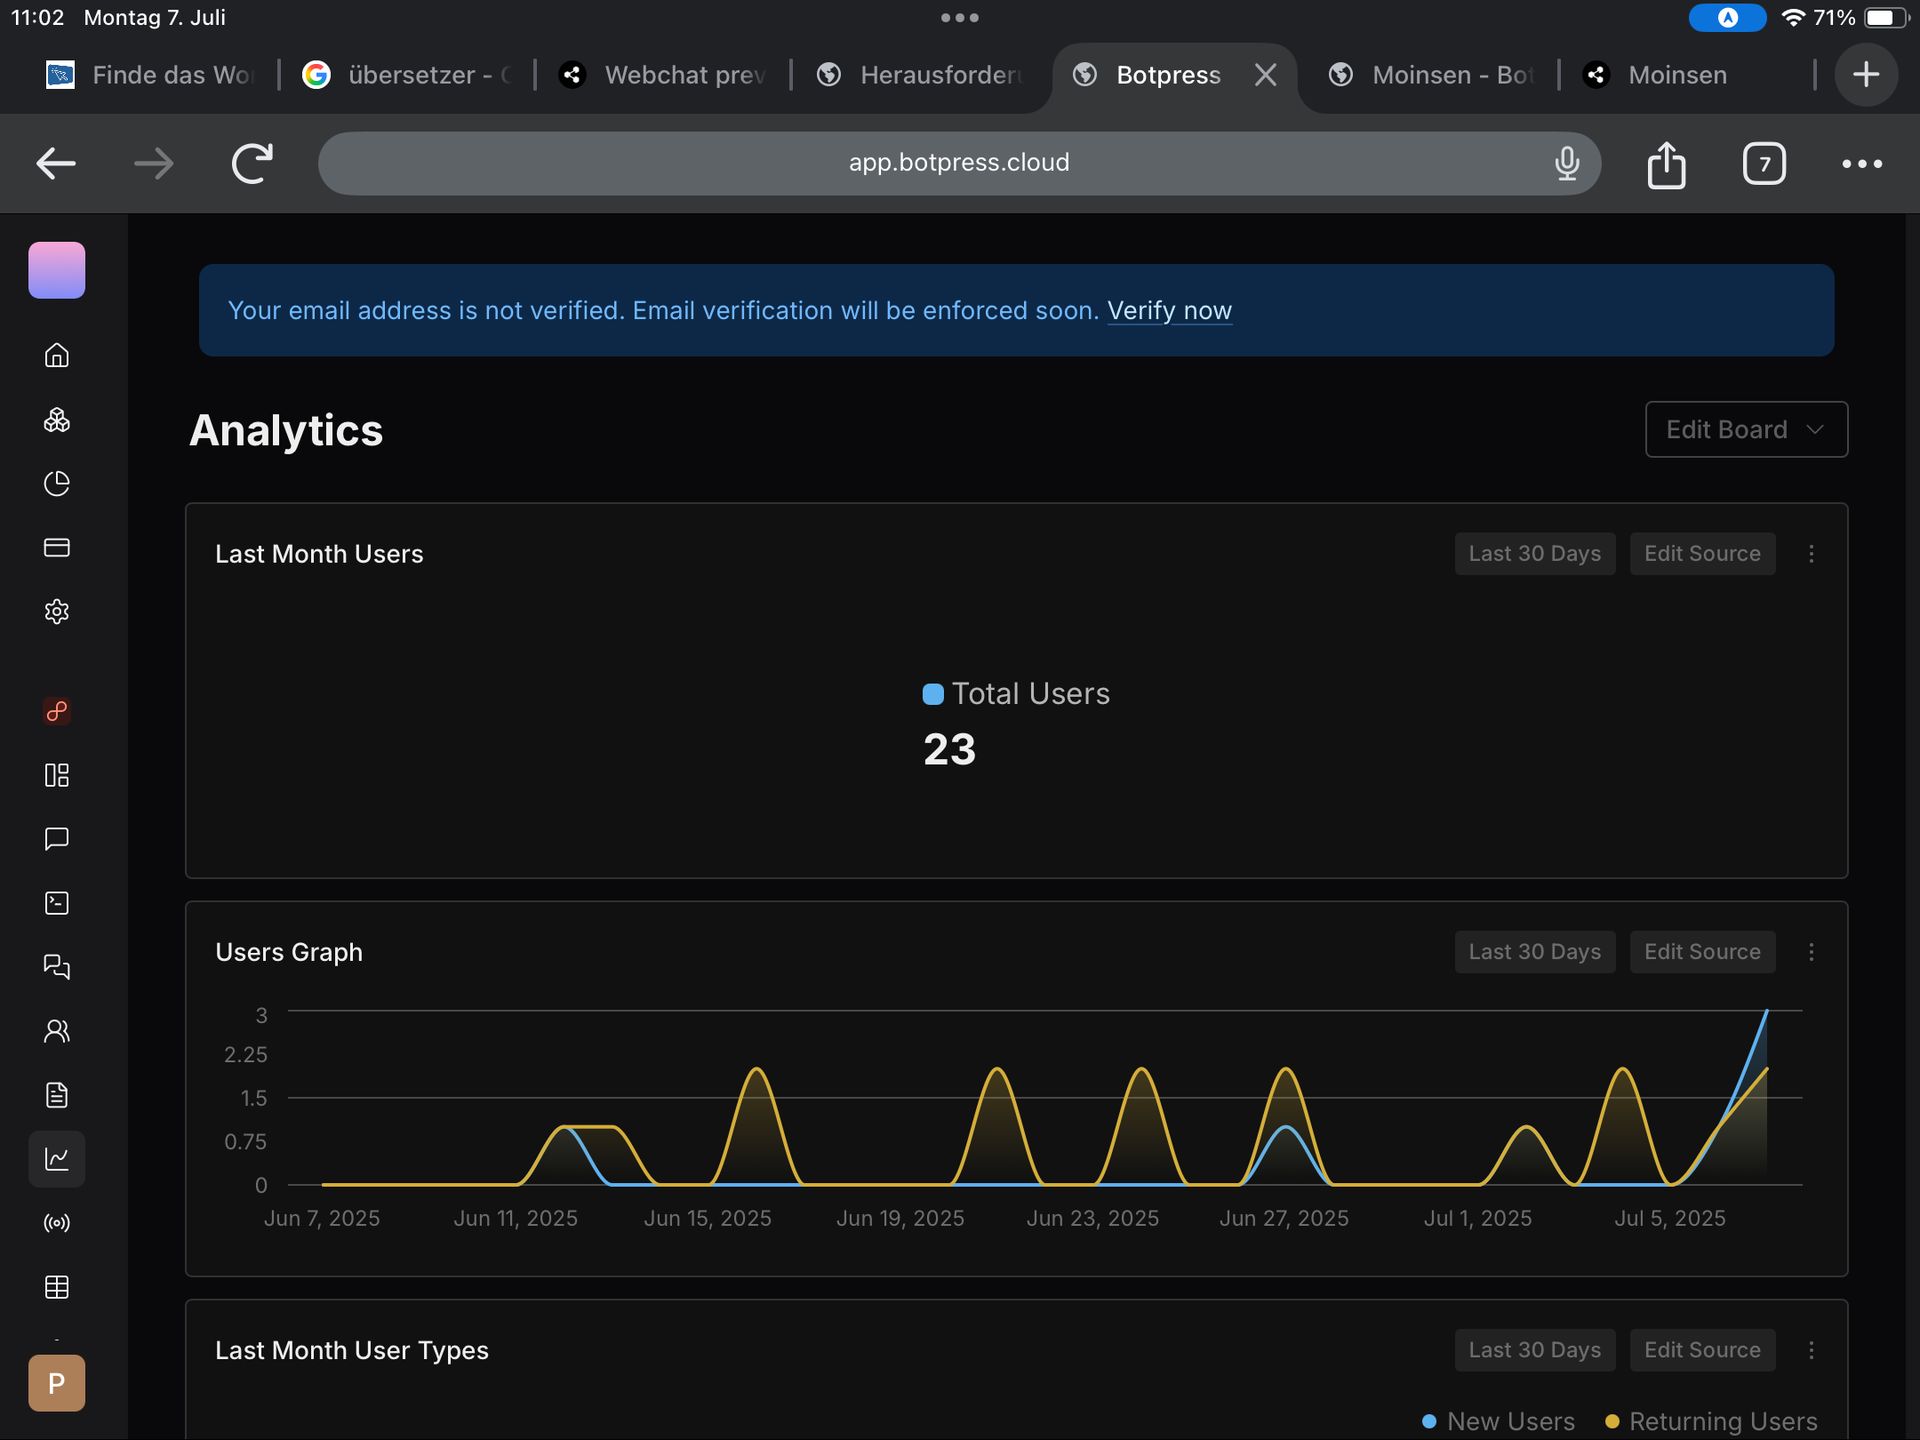The width and height of the screenshot is (1920, 1440).
Task: Open the Home icon in sidebar
Action: click(57, 355)
